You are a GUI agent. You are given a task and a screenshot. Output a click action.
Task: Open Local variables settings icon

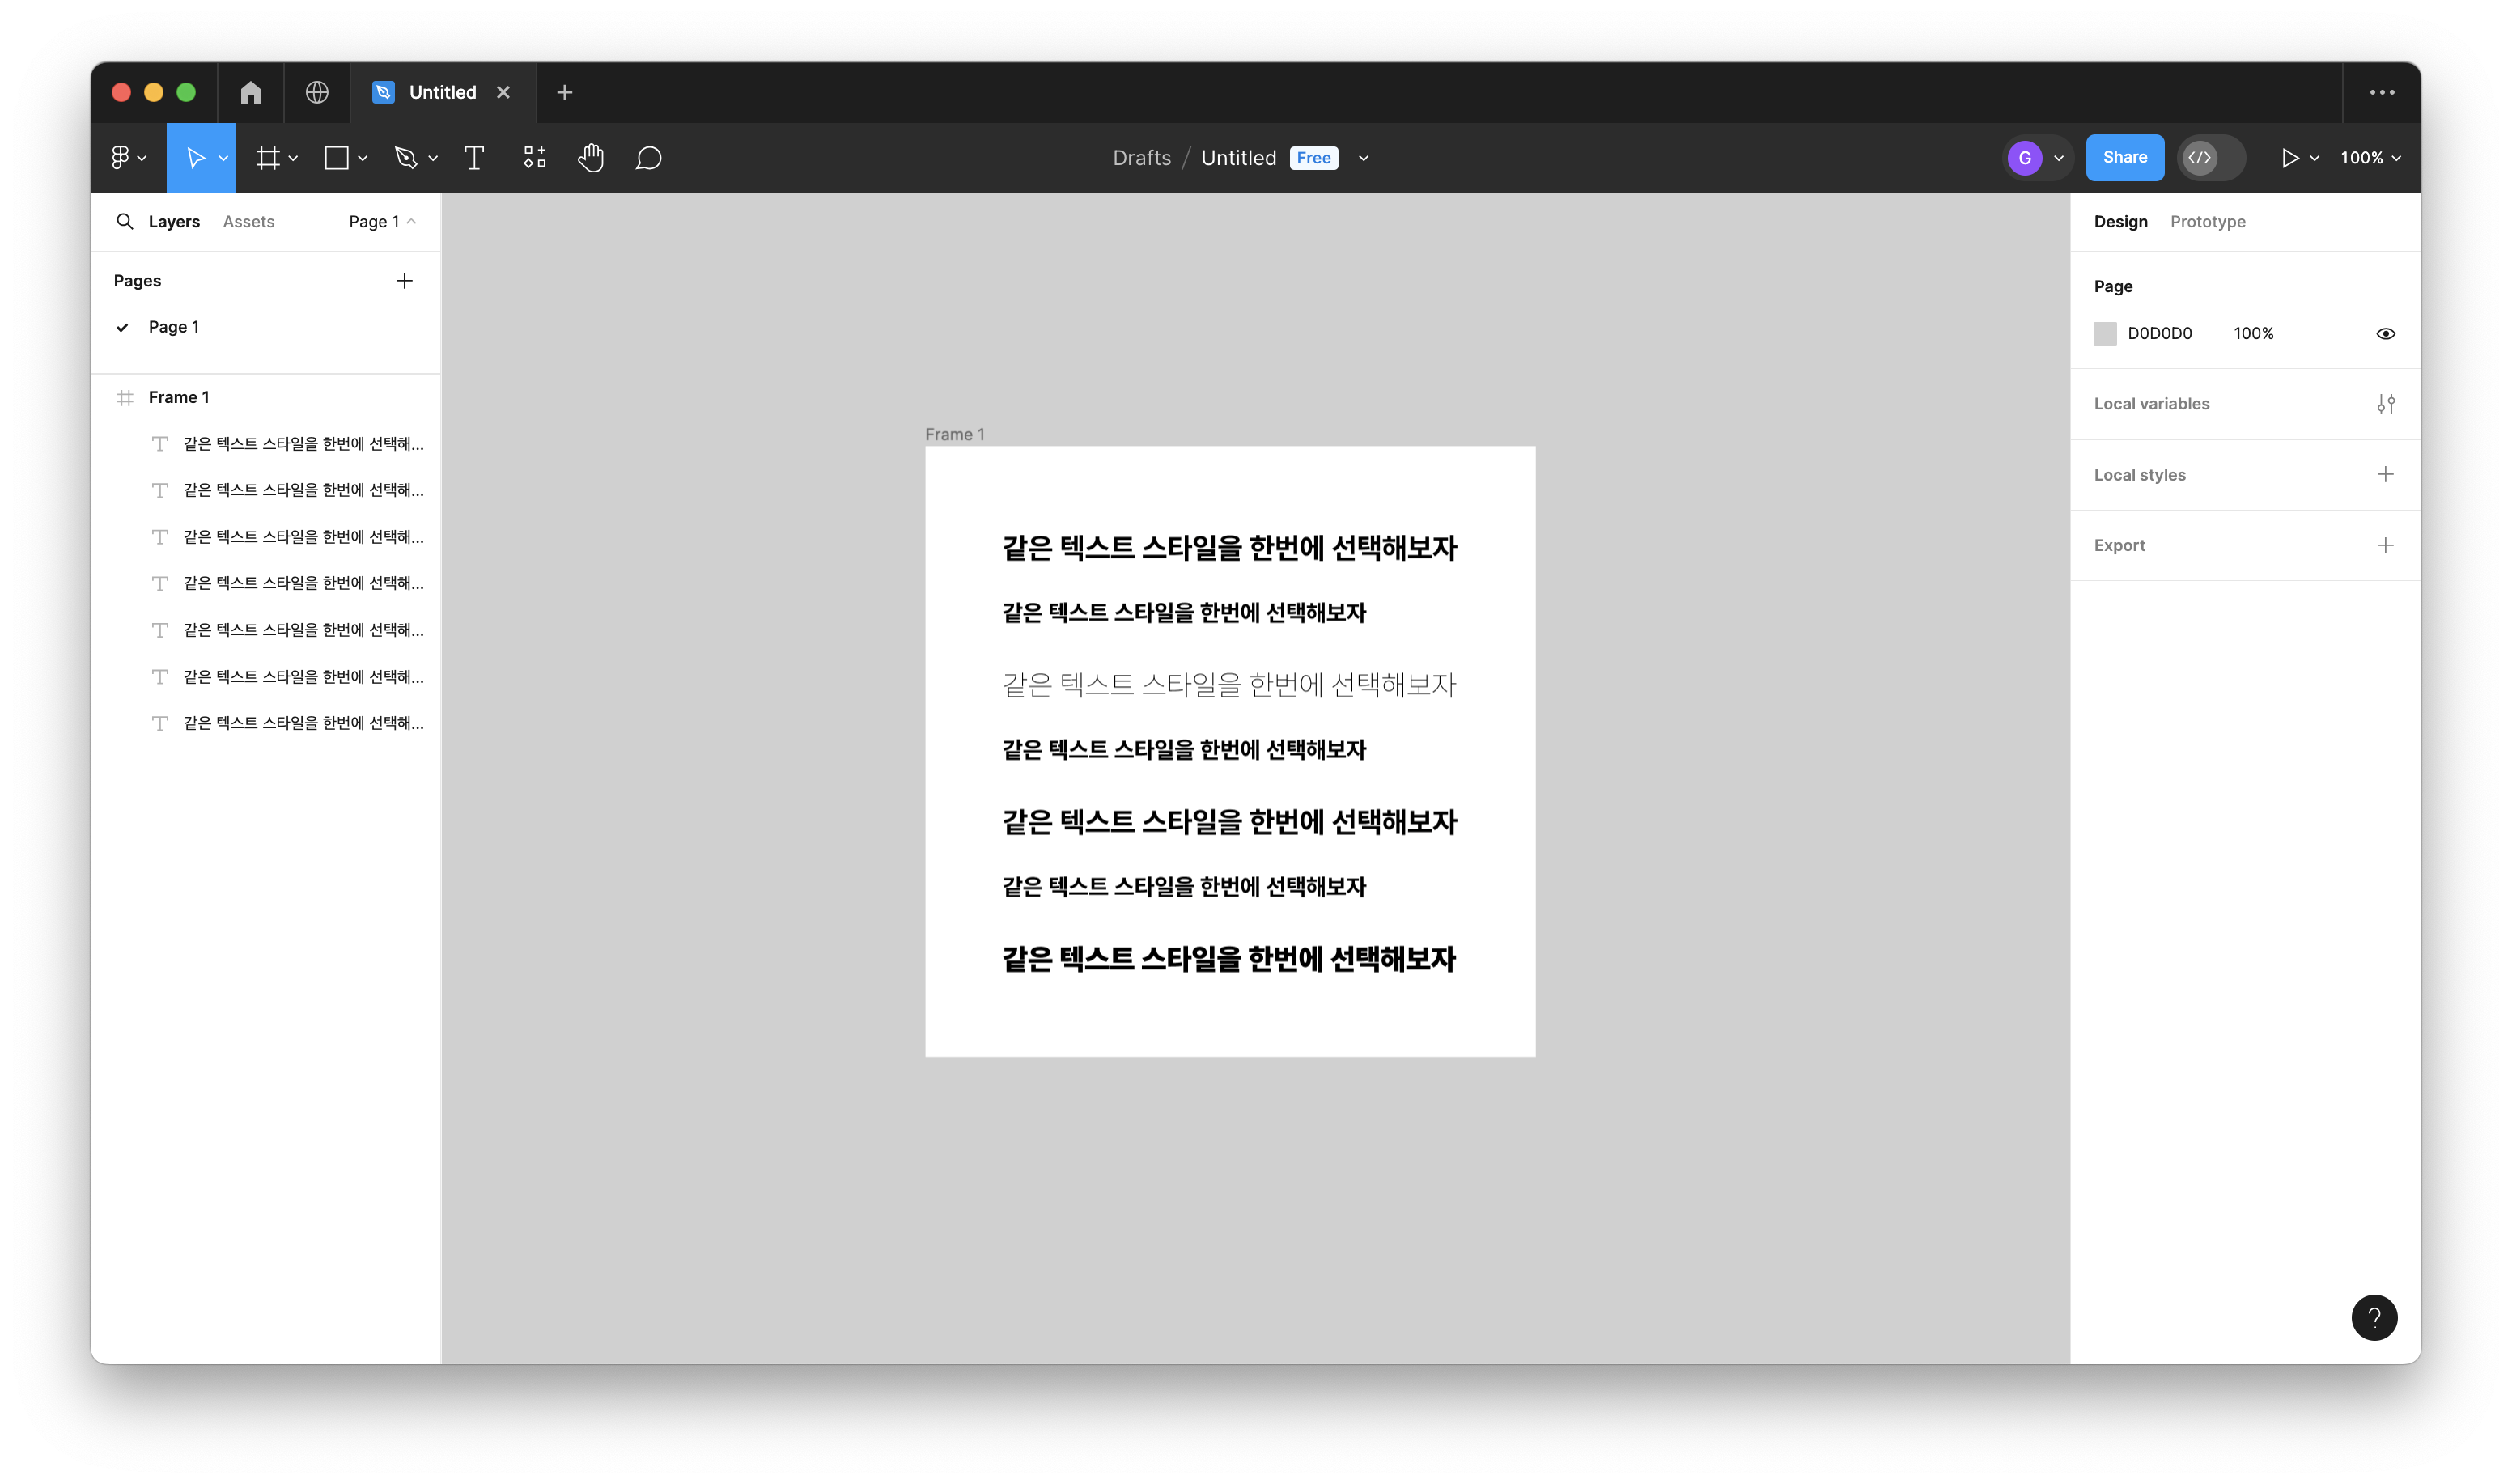coord(2385,404)
